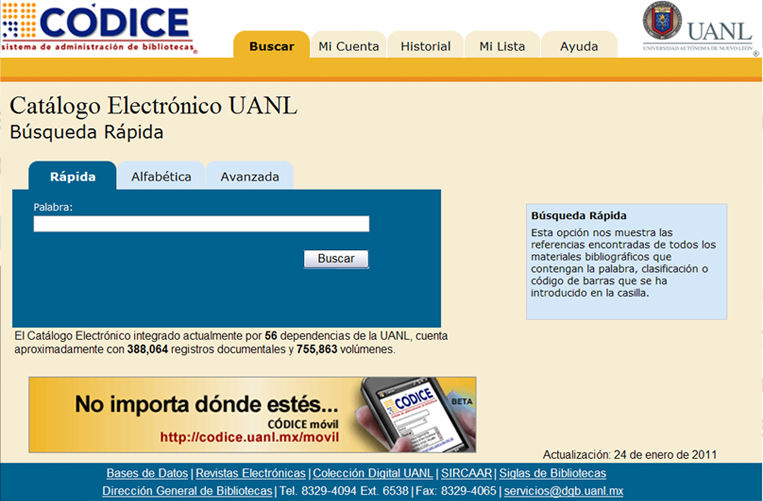Click the UANL university crest logo
The image size is (763, 501).
[662, 24]
